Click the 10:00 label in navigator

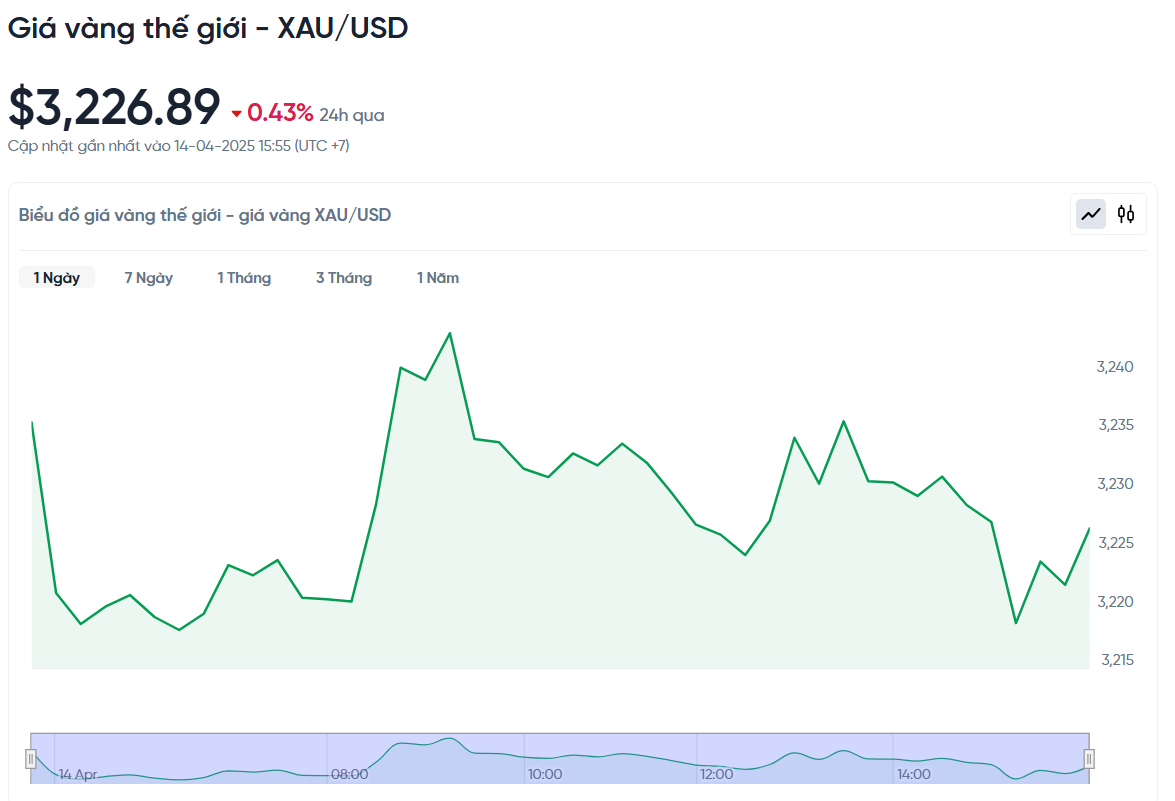[545, 774]
